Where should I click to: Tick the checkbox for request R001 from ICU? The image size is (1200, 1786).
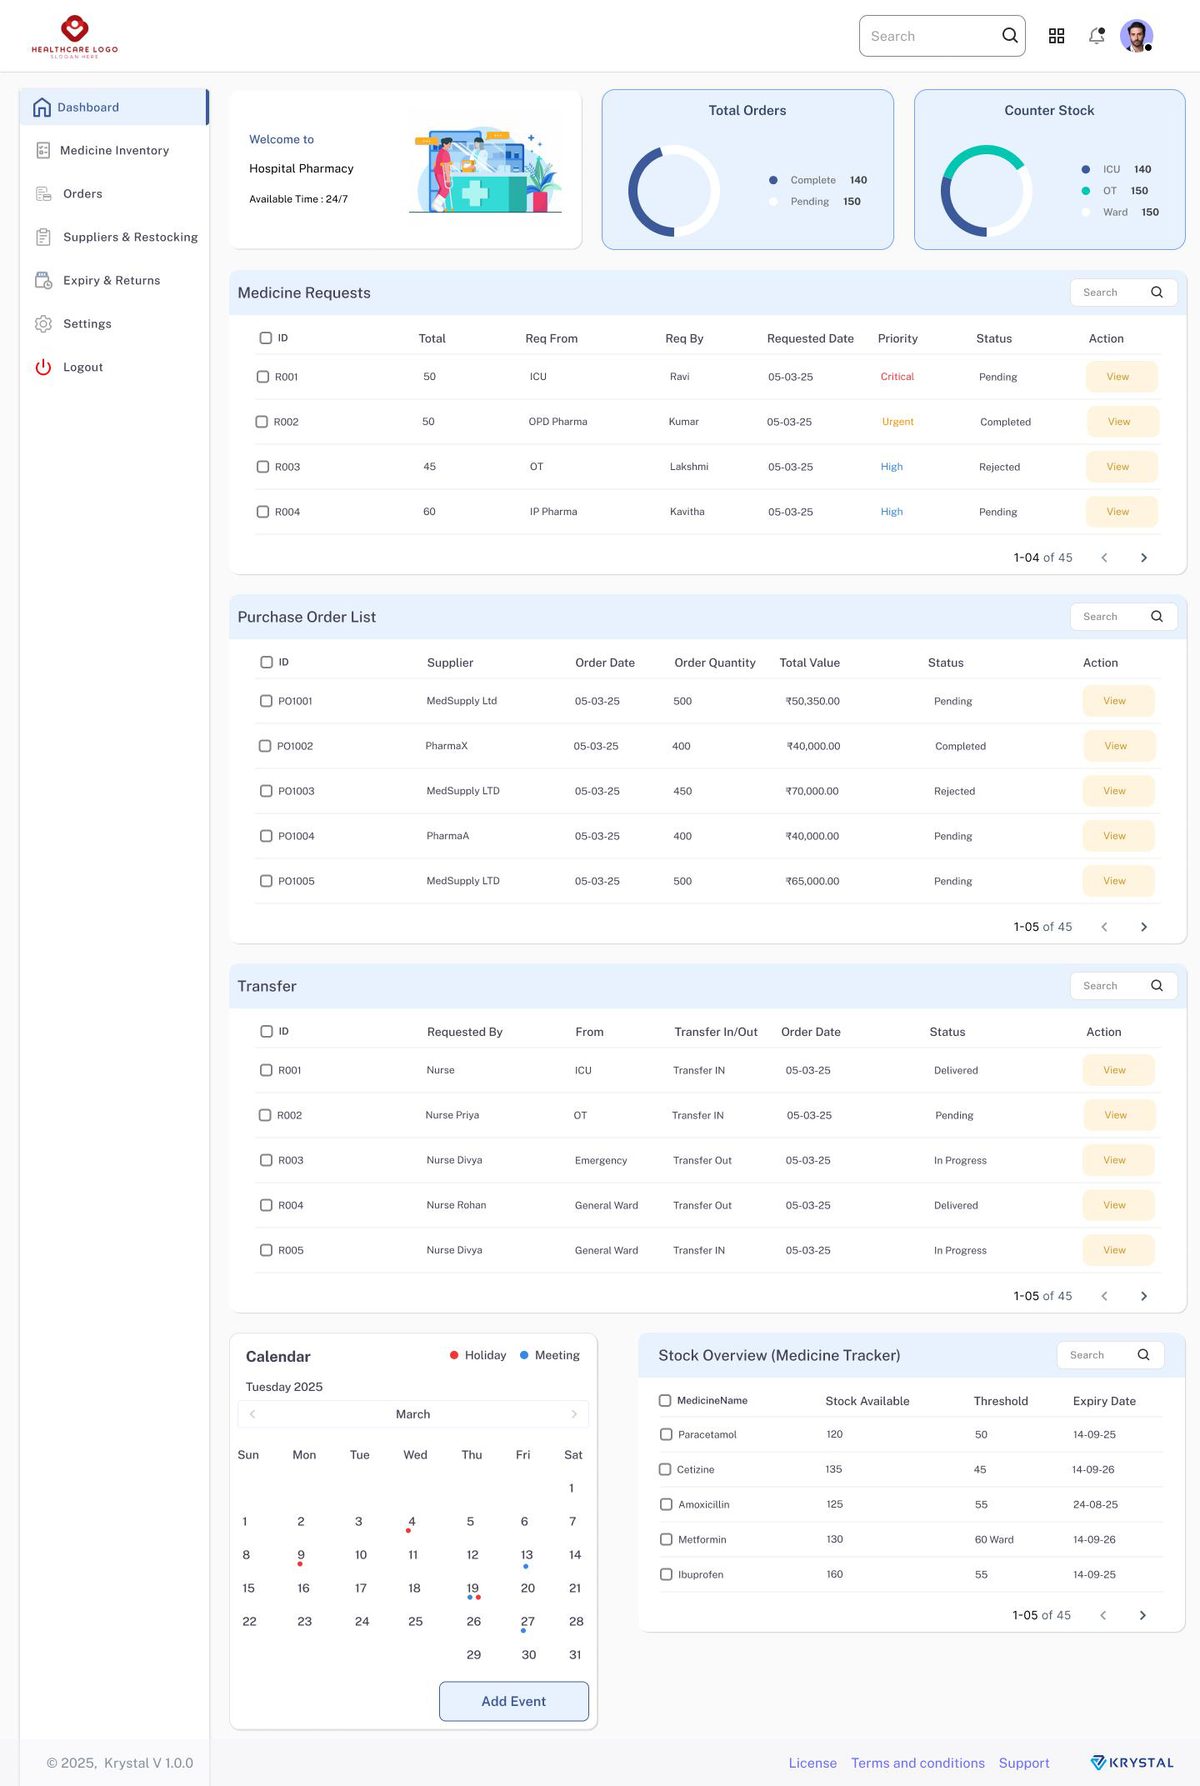click(263, 377)
